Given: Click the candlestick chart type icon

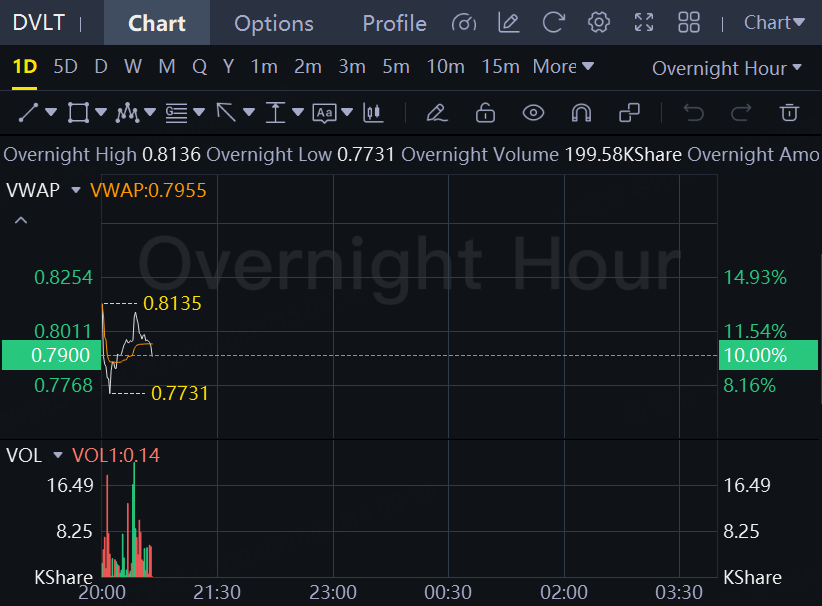Looking at the screenshot, I should (373, 113).
